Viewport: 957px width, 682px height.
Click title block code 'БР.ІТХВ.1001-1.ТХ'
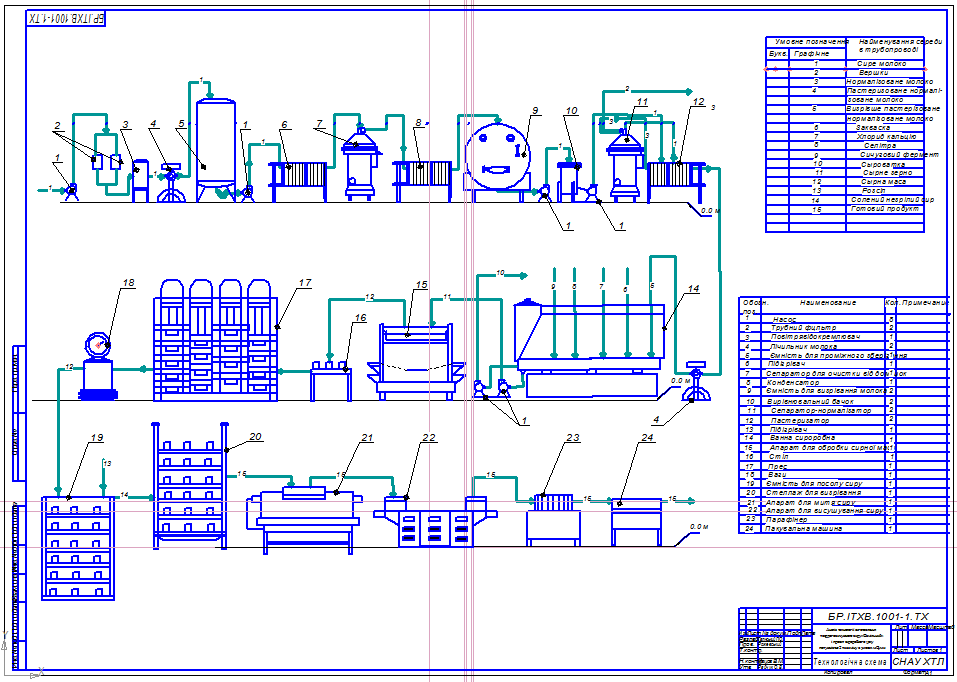pyautogui.click(x=878, y=617)
